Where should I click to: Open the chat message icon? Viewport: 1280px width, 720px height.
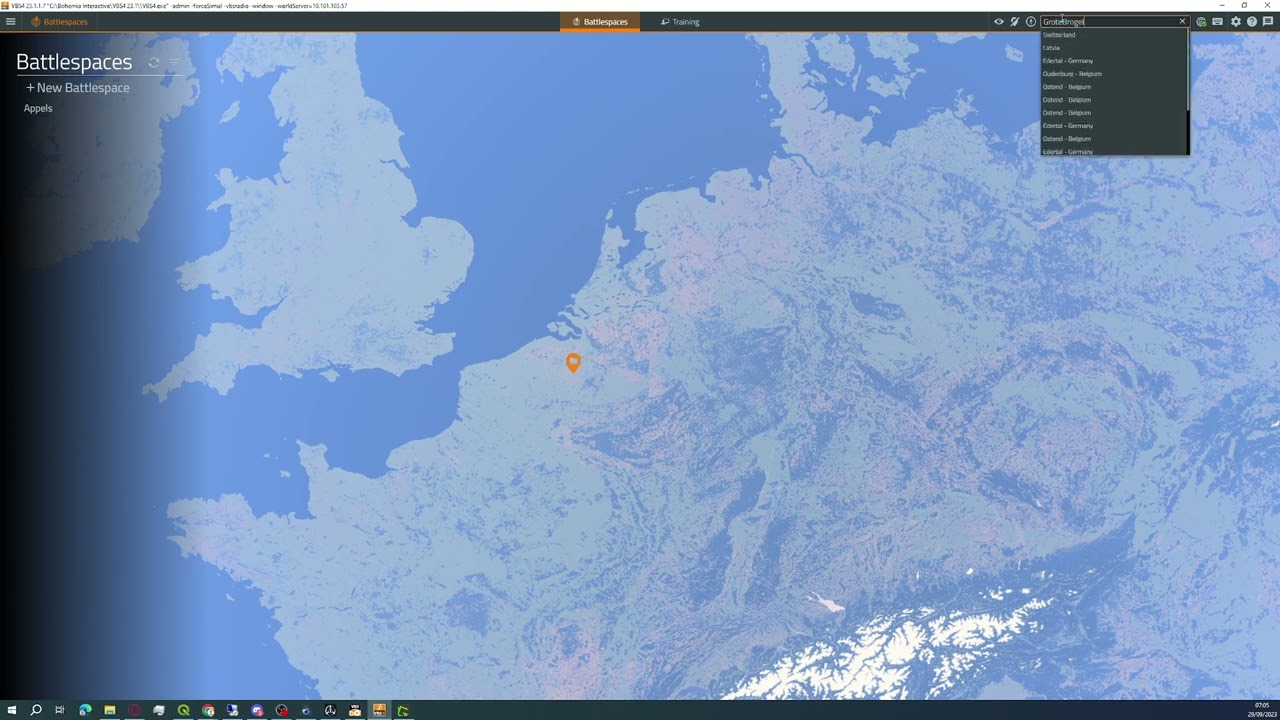1267,21
